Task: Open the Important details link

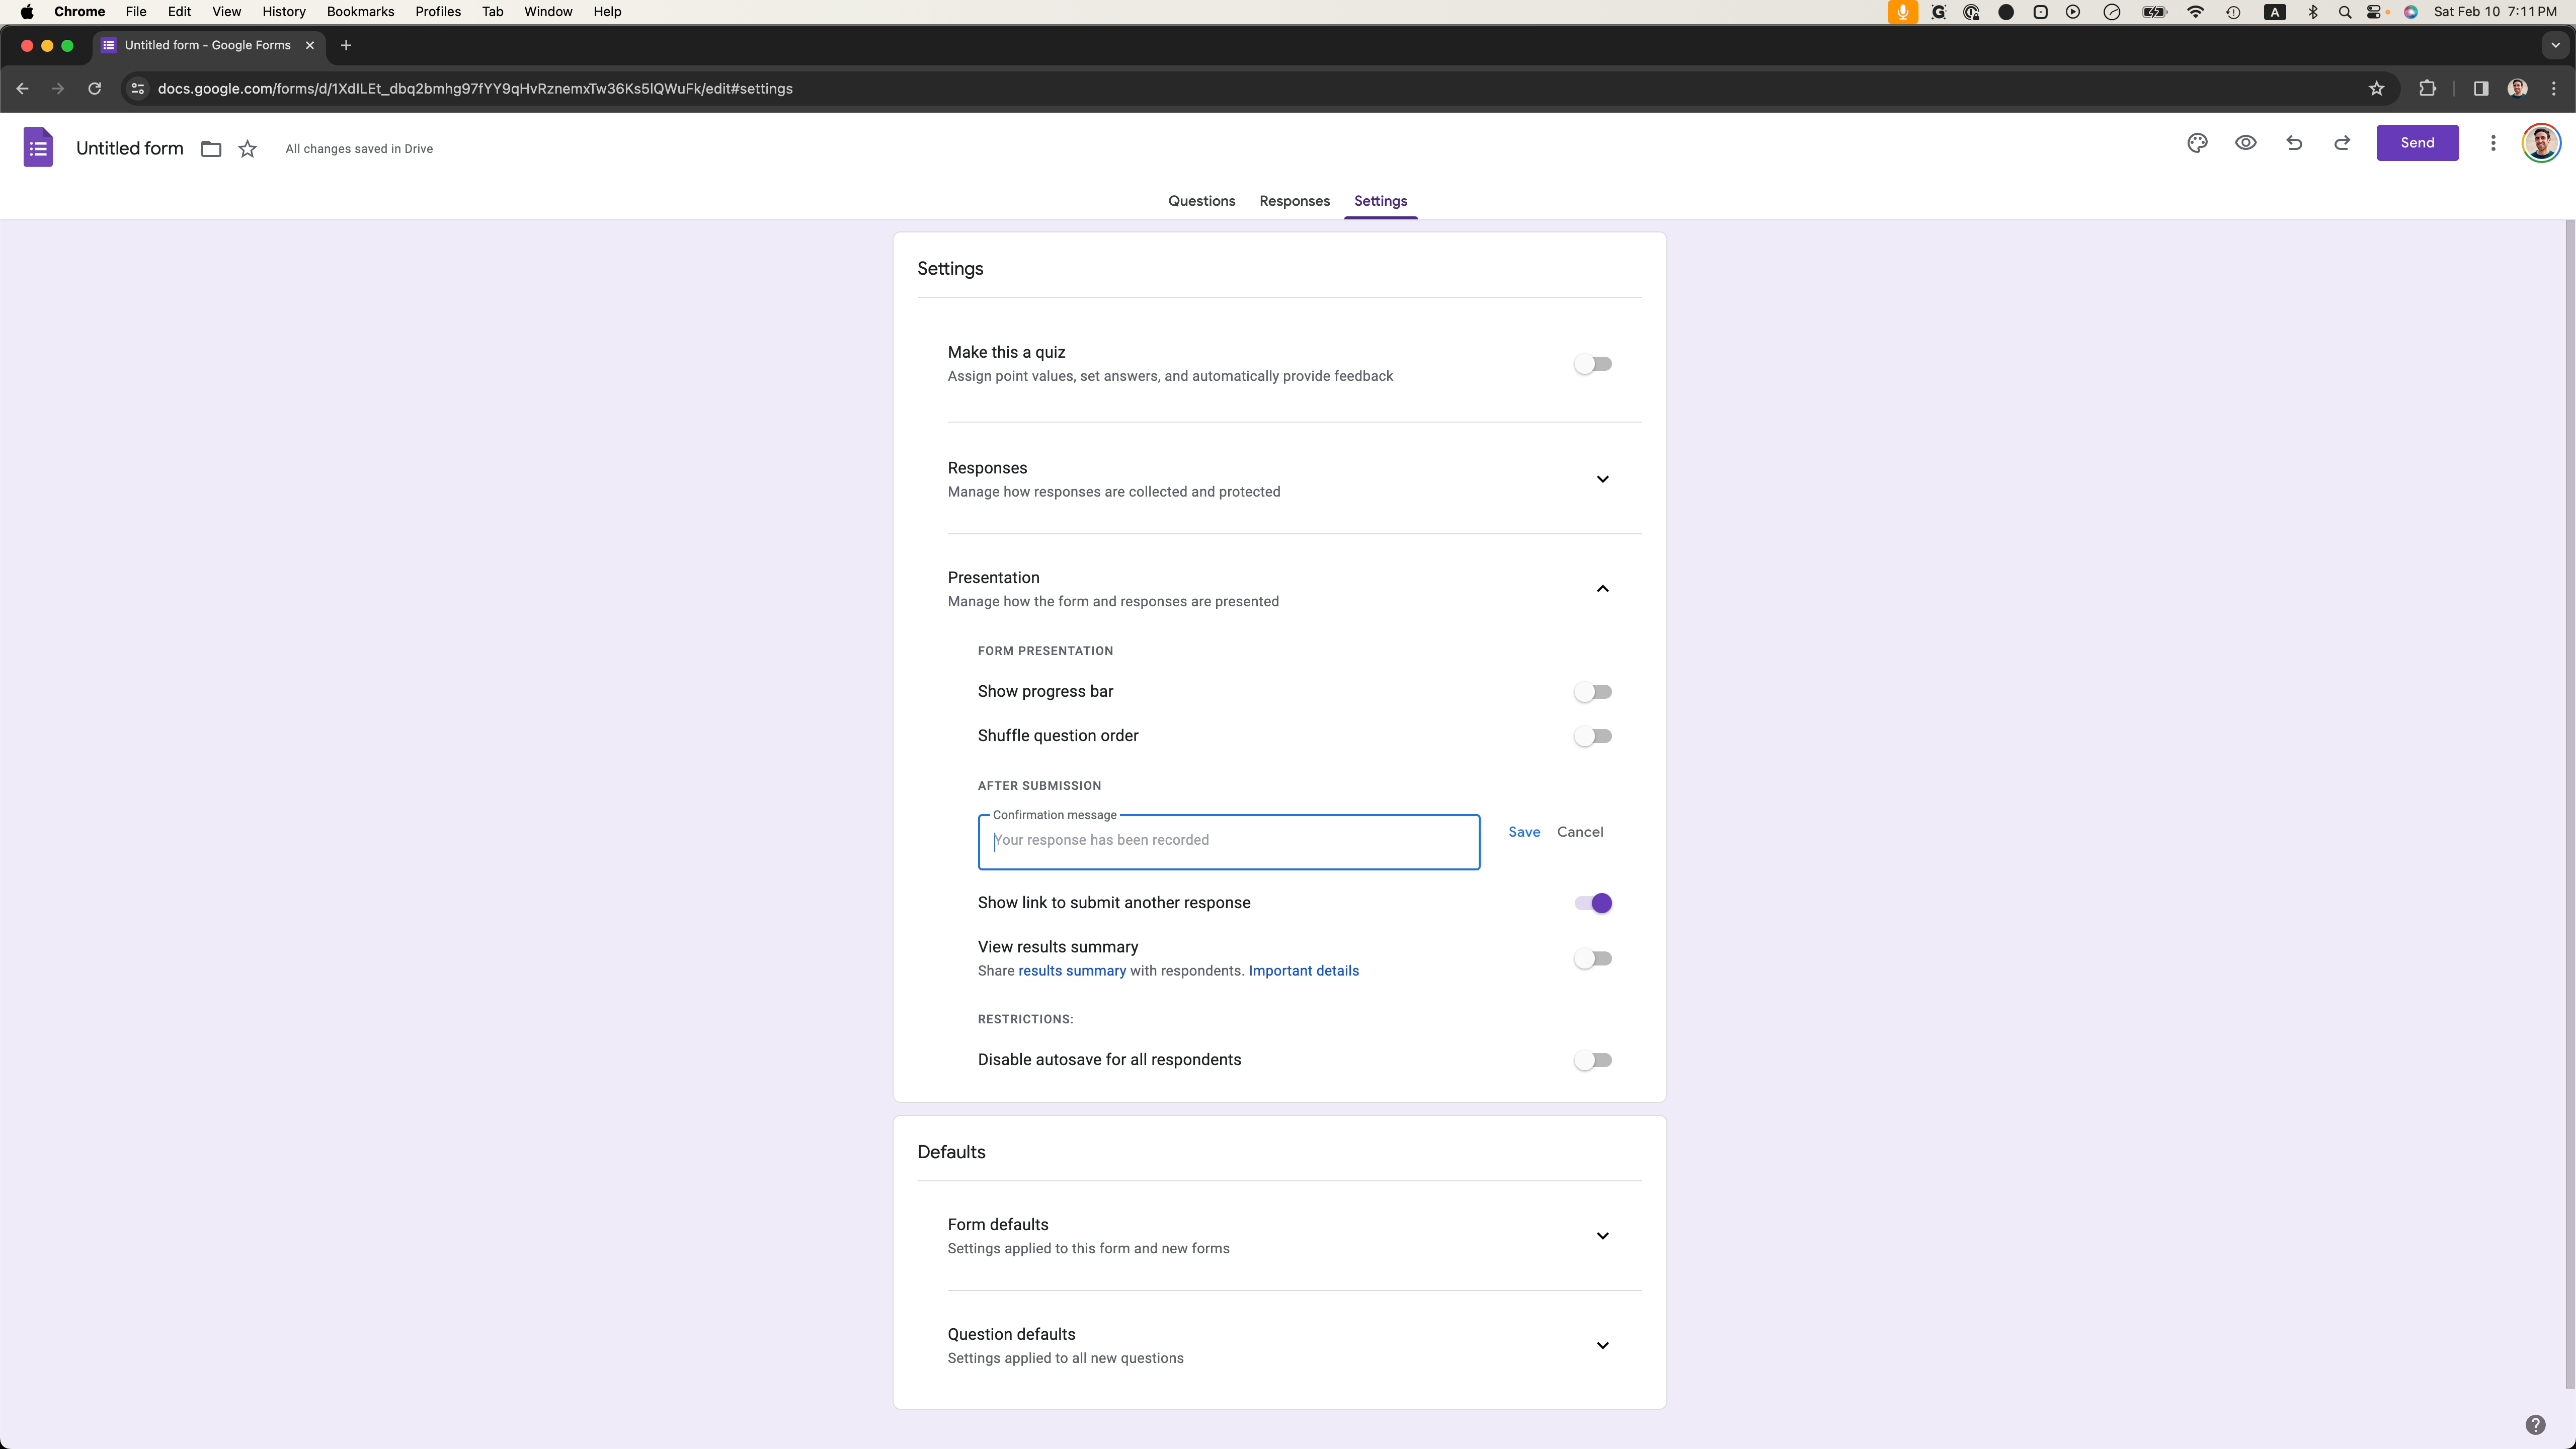Action: pyautogui.click(x=1303, y=971)
